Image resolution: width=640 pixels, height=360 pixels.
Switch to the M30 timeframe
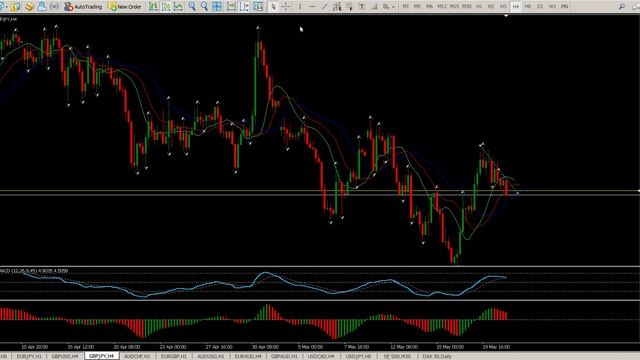coord(467,7)
